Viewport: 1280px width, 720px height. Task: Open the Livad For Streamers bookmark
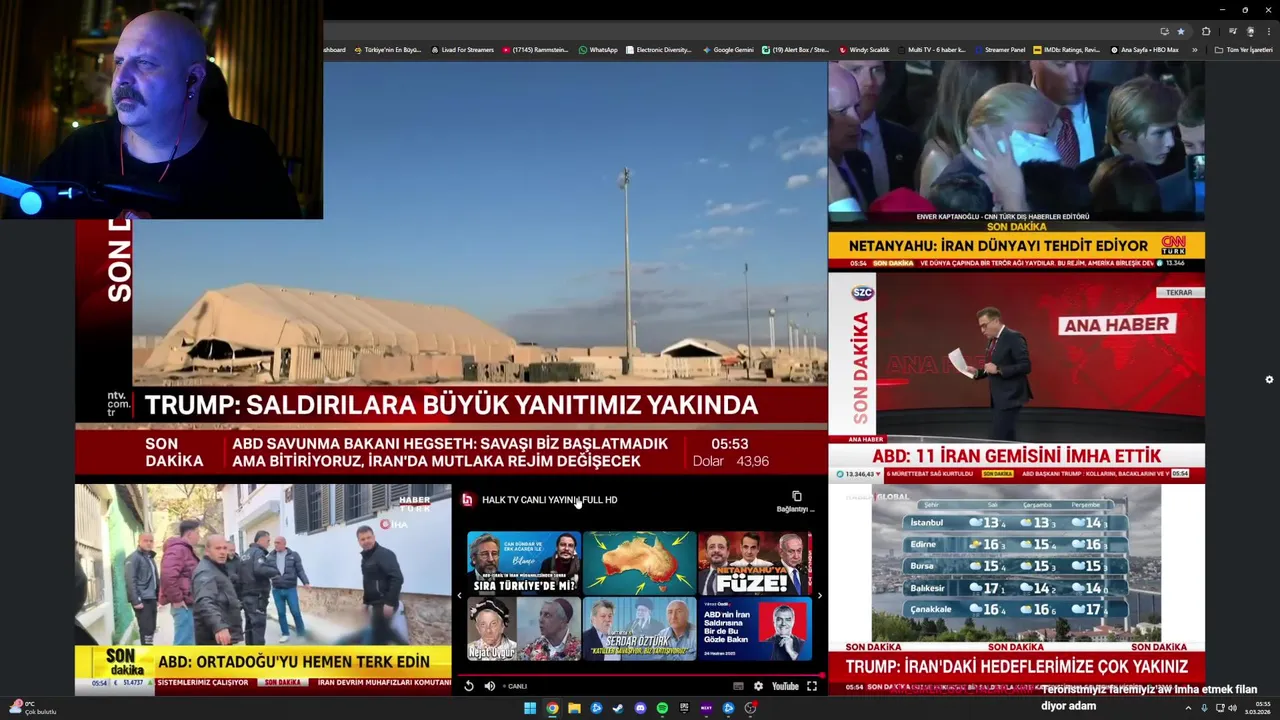click(x=461, y=49)
